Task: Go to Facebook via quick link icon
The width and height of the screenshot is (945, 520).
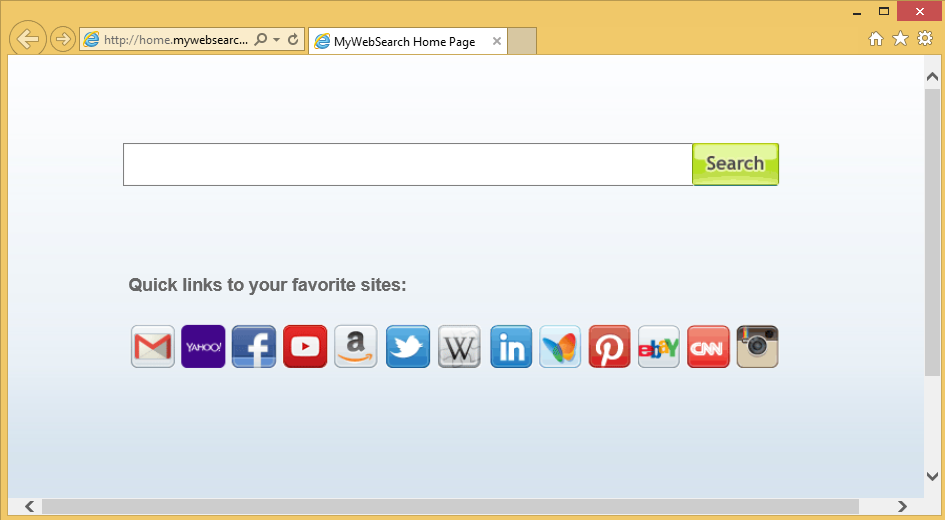Action: pos(254,347)
